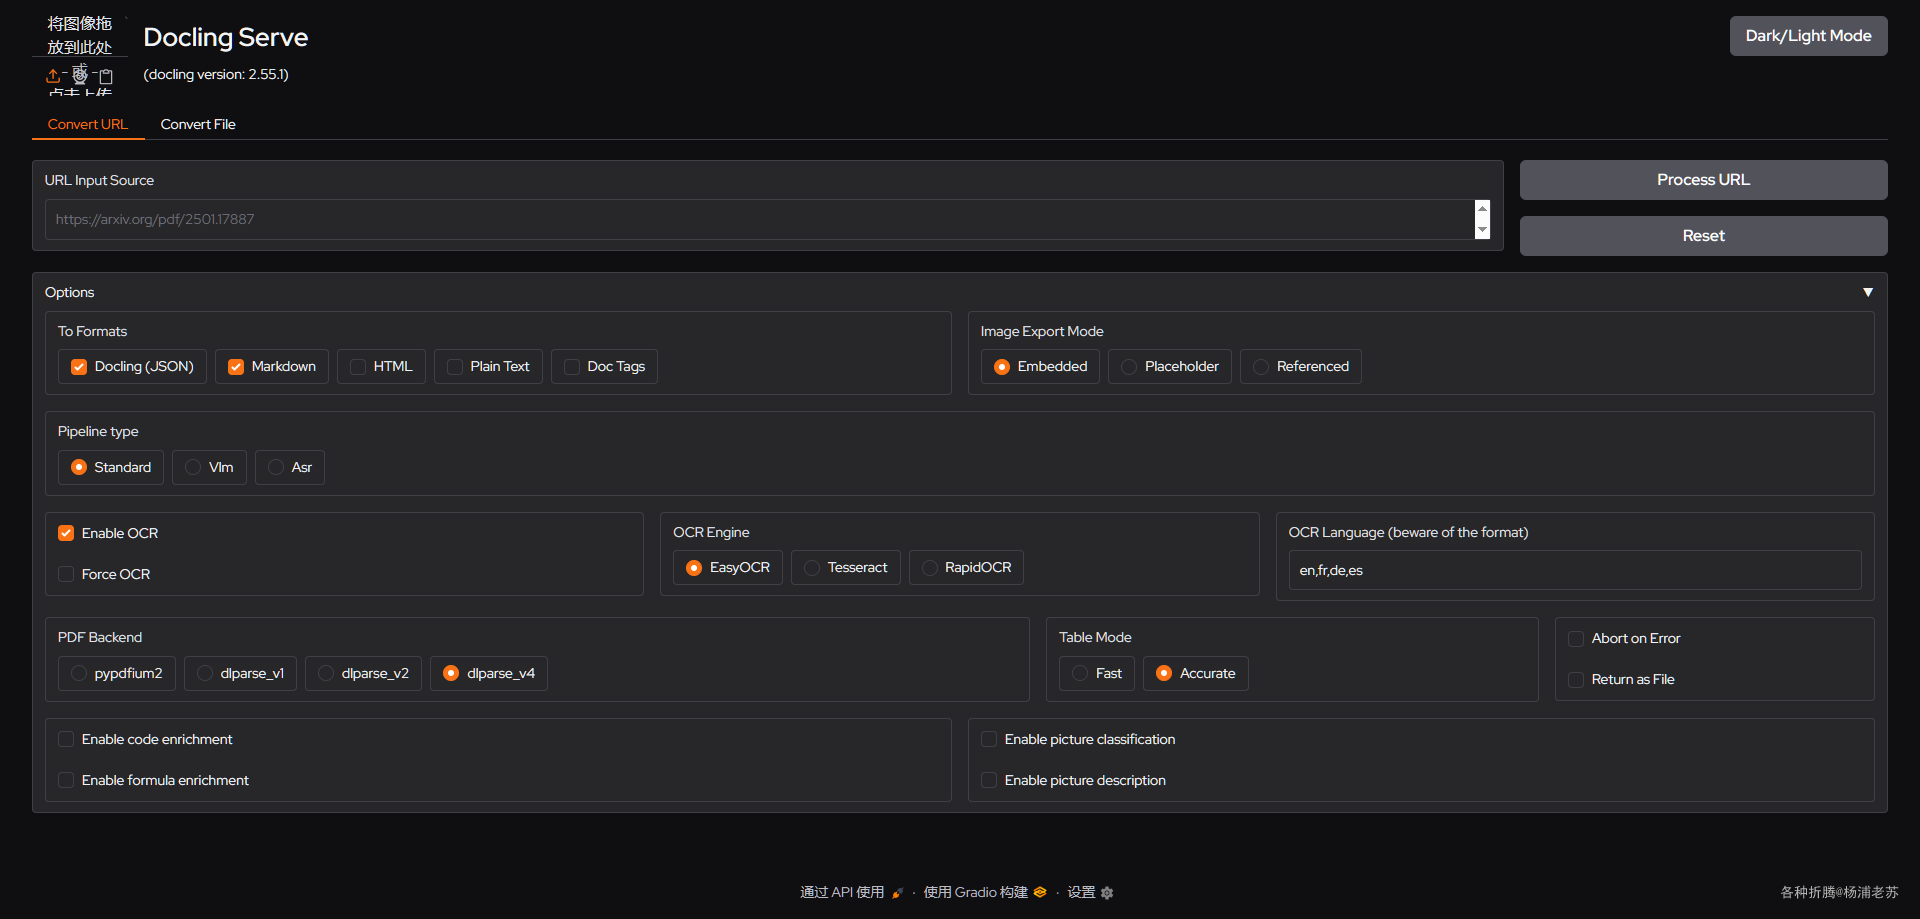
Task: Click the Reset button
Action: [1704, 236]
